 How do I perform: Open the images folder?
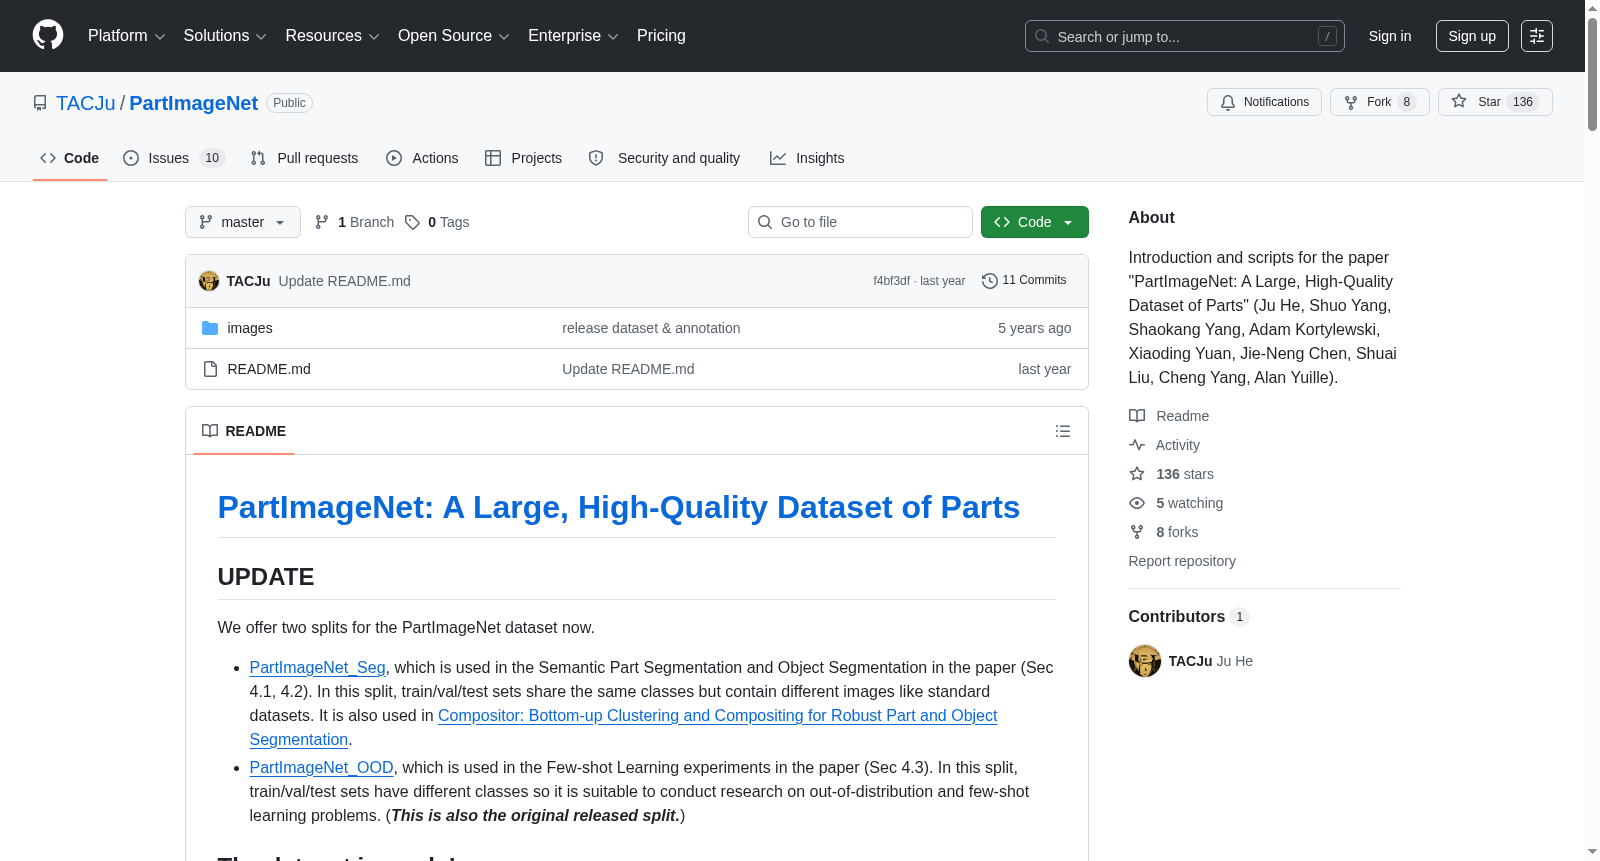(250, 328)
